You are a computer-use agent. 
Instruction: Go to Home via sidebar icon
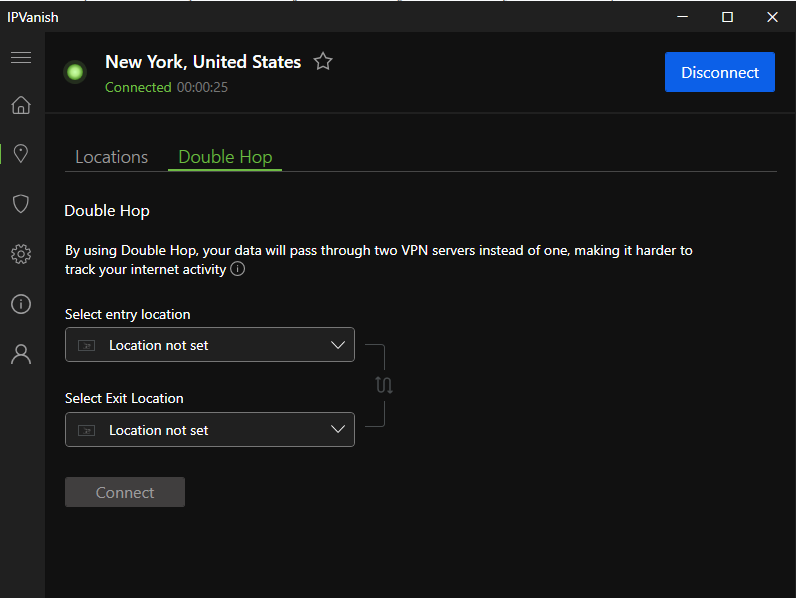point(21,105)
